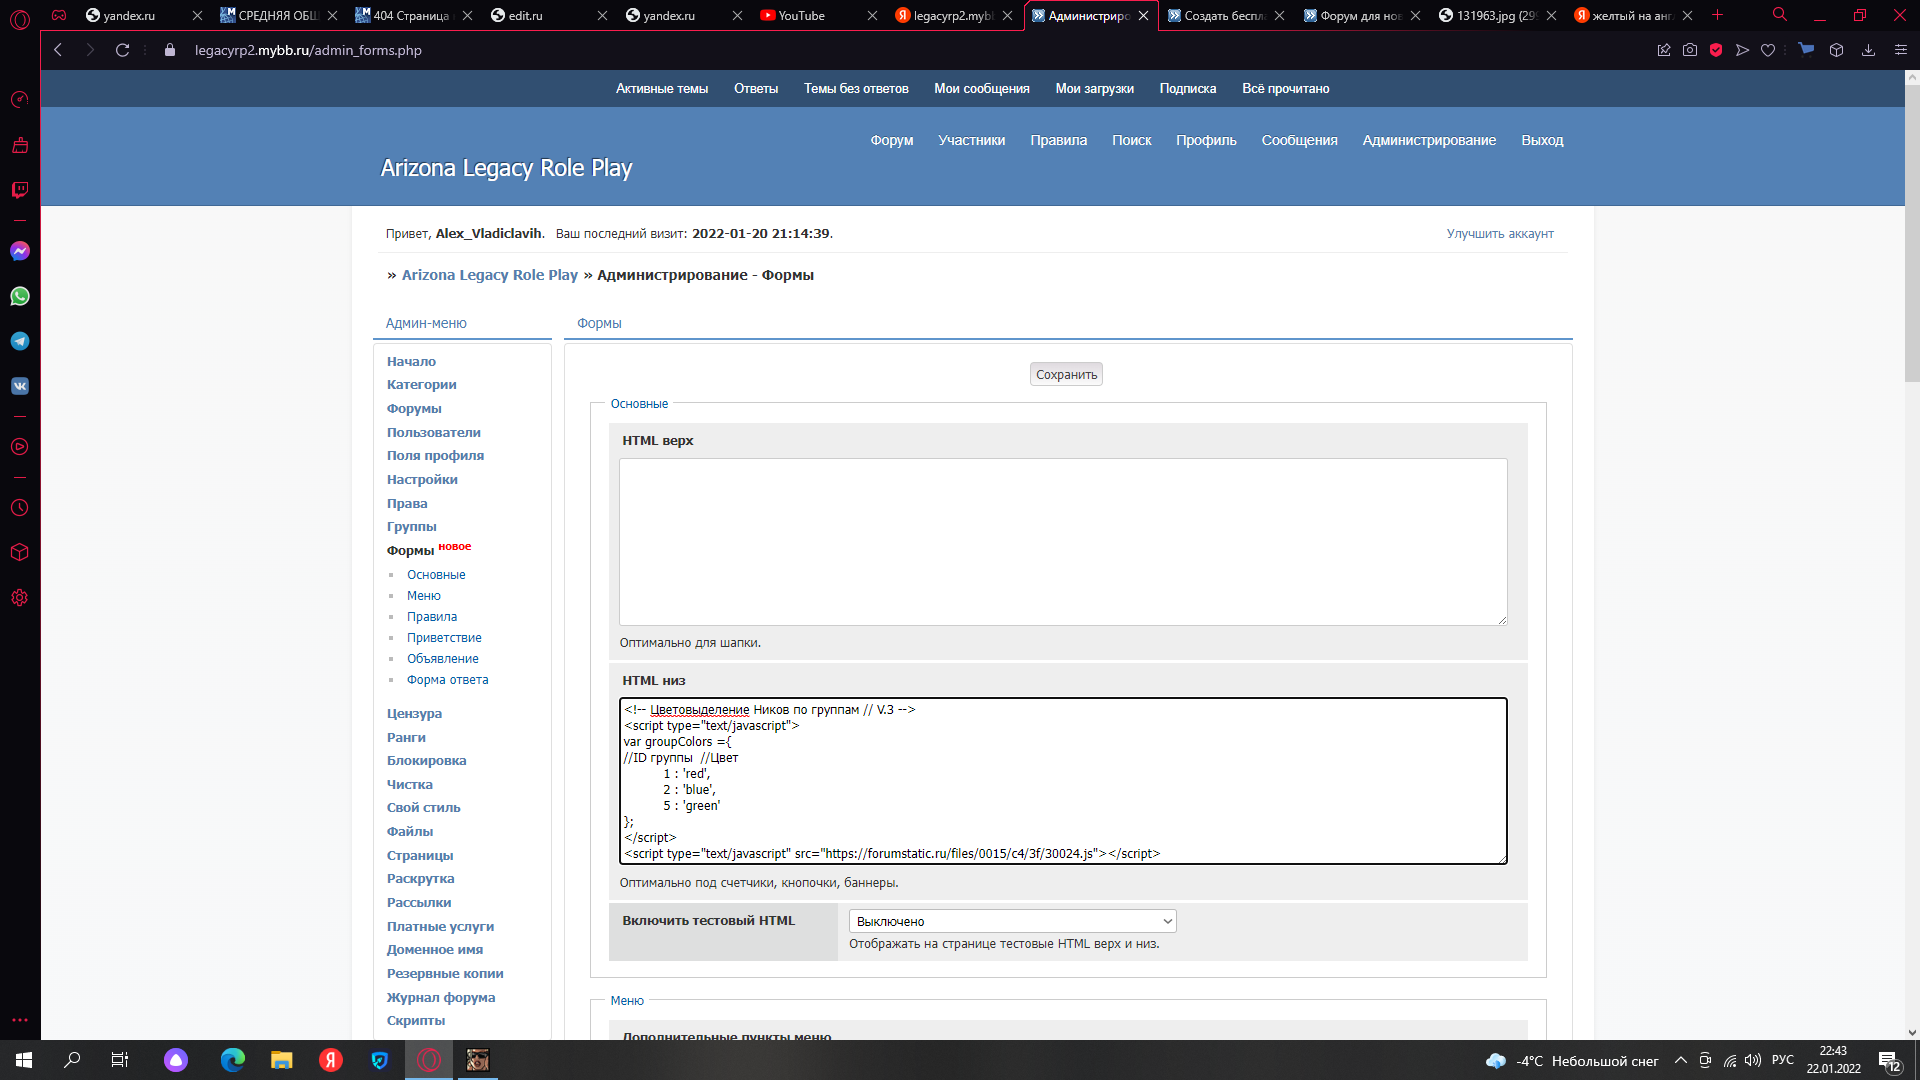
Task: Open 'Активные темы' menu item
Action: (x=662, y=89)
